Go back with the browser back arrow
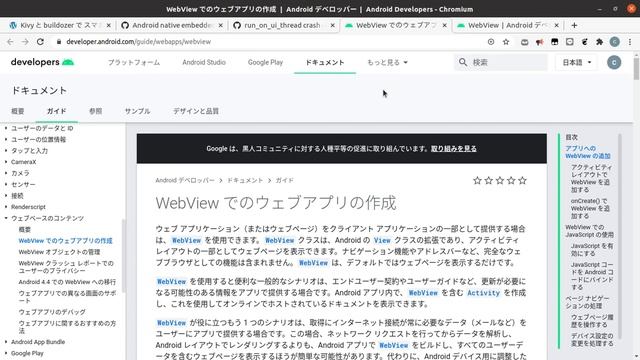 click(x=10, y=42)
